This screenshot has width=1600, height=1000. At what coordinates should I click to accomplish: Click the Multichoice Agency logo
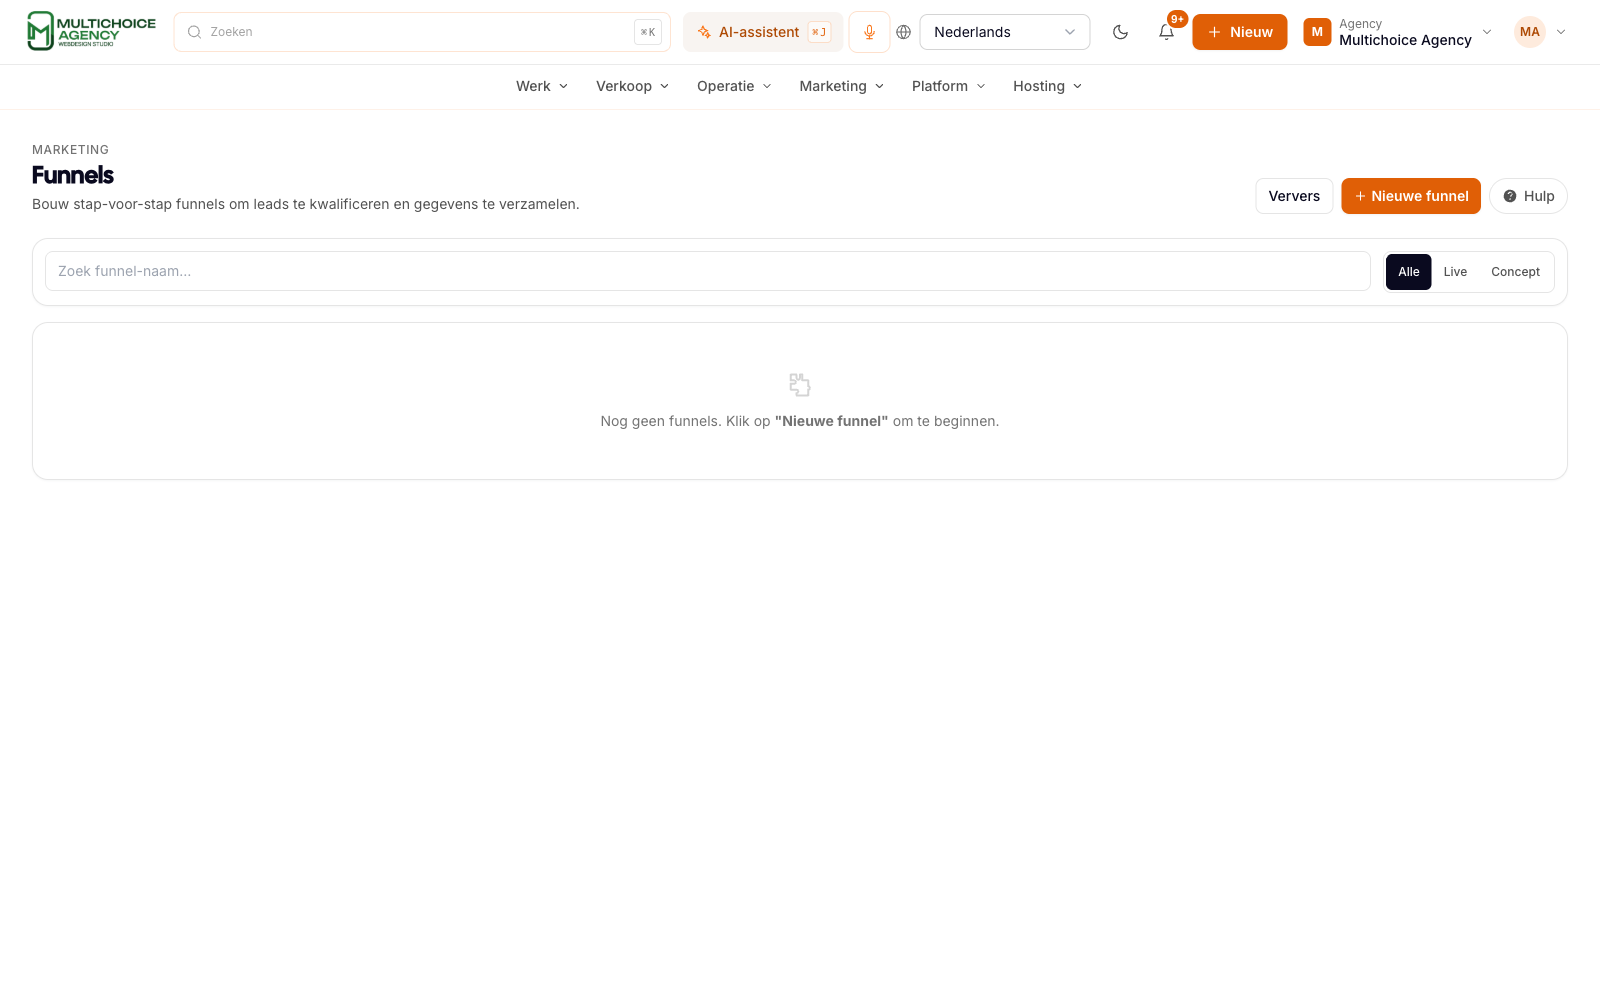(92, 32)
